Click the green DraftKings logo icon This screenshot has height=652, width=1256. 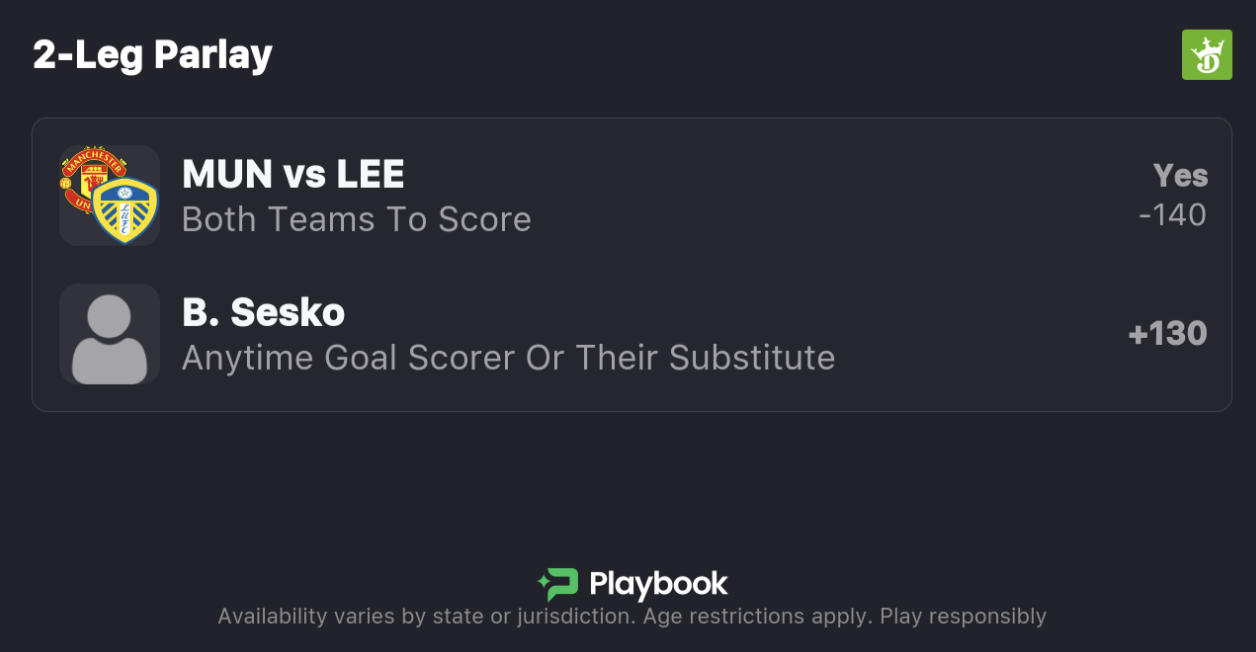[x=1206, y=54]
